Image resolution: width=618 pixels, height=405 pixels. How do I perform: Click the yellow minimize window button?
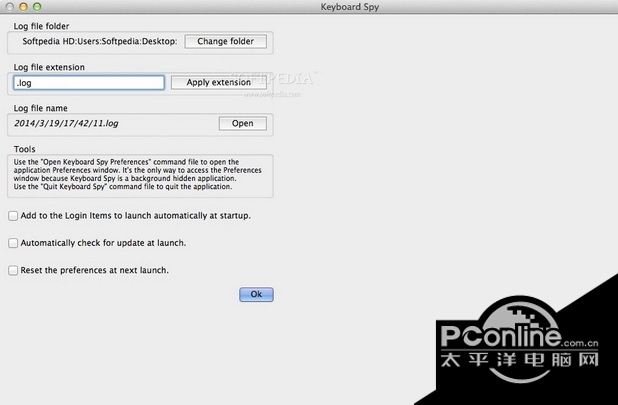pyautogui.click(x=23, y=6)
